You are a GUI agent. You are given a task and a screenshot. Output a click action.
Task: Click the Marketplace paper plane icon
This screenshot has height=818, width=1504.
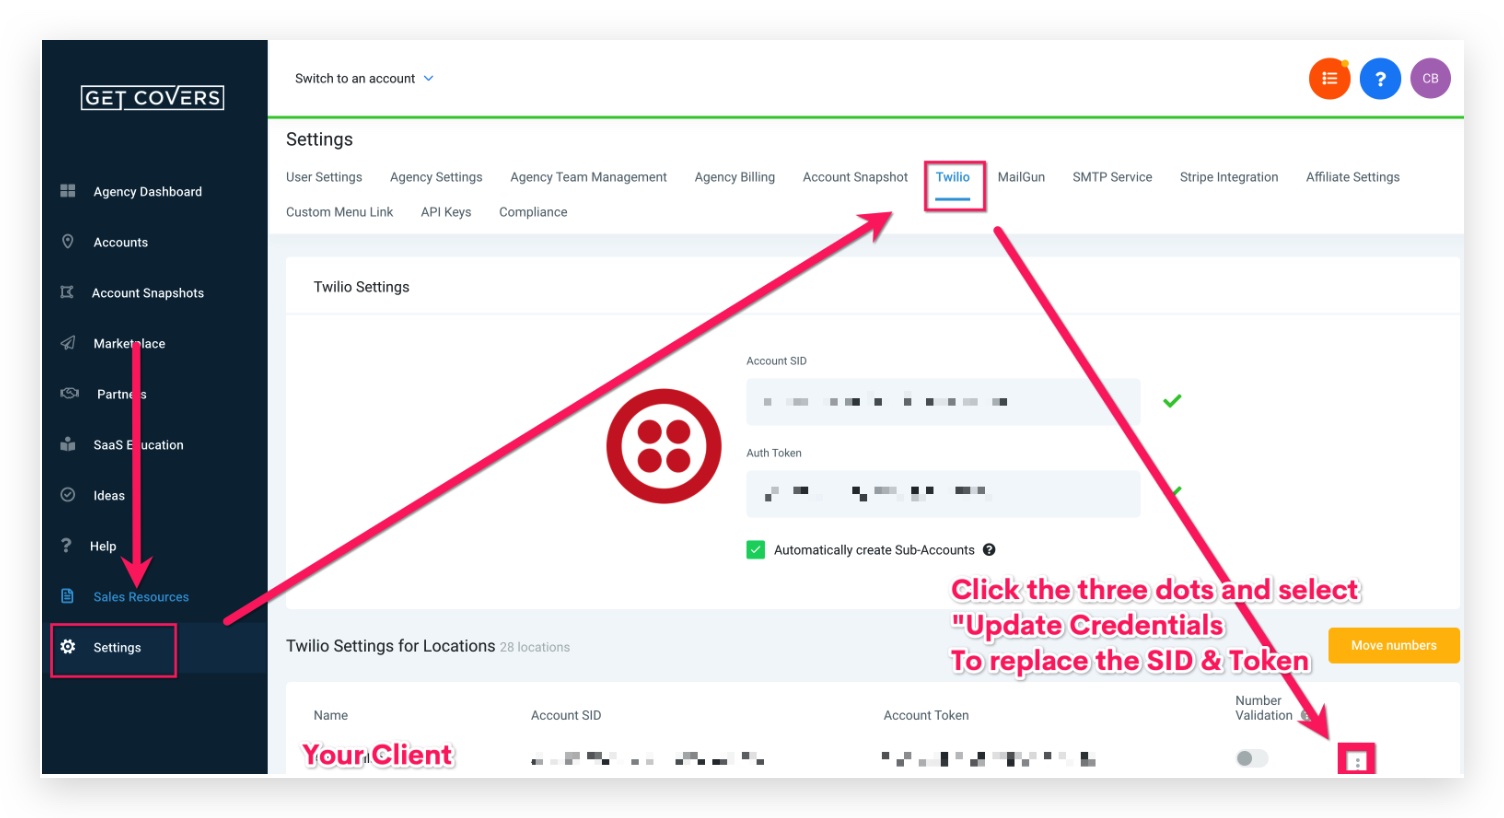(68, 343)
